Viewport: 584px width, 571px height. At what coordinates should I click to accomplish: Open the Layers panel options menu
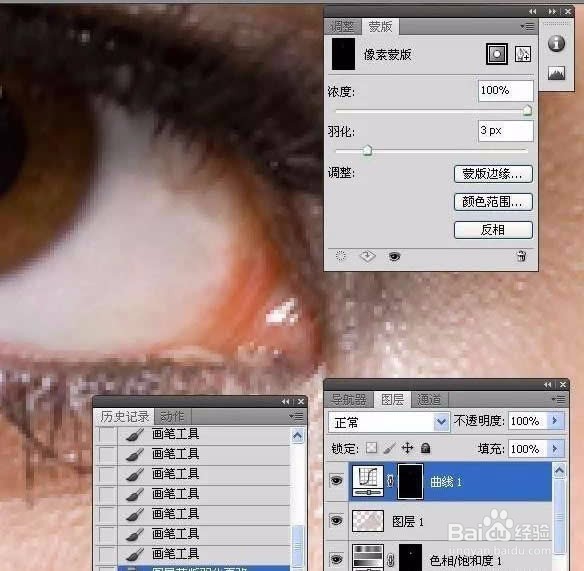tap(558, 399)
